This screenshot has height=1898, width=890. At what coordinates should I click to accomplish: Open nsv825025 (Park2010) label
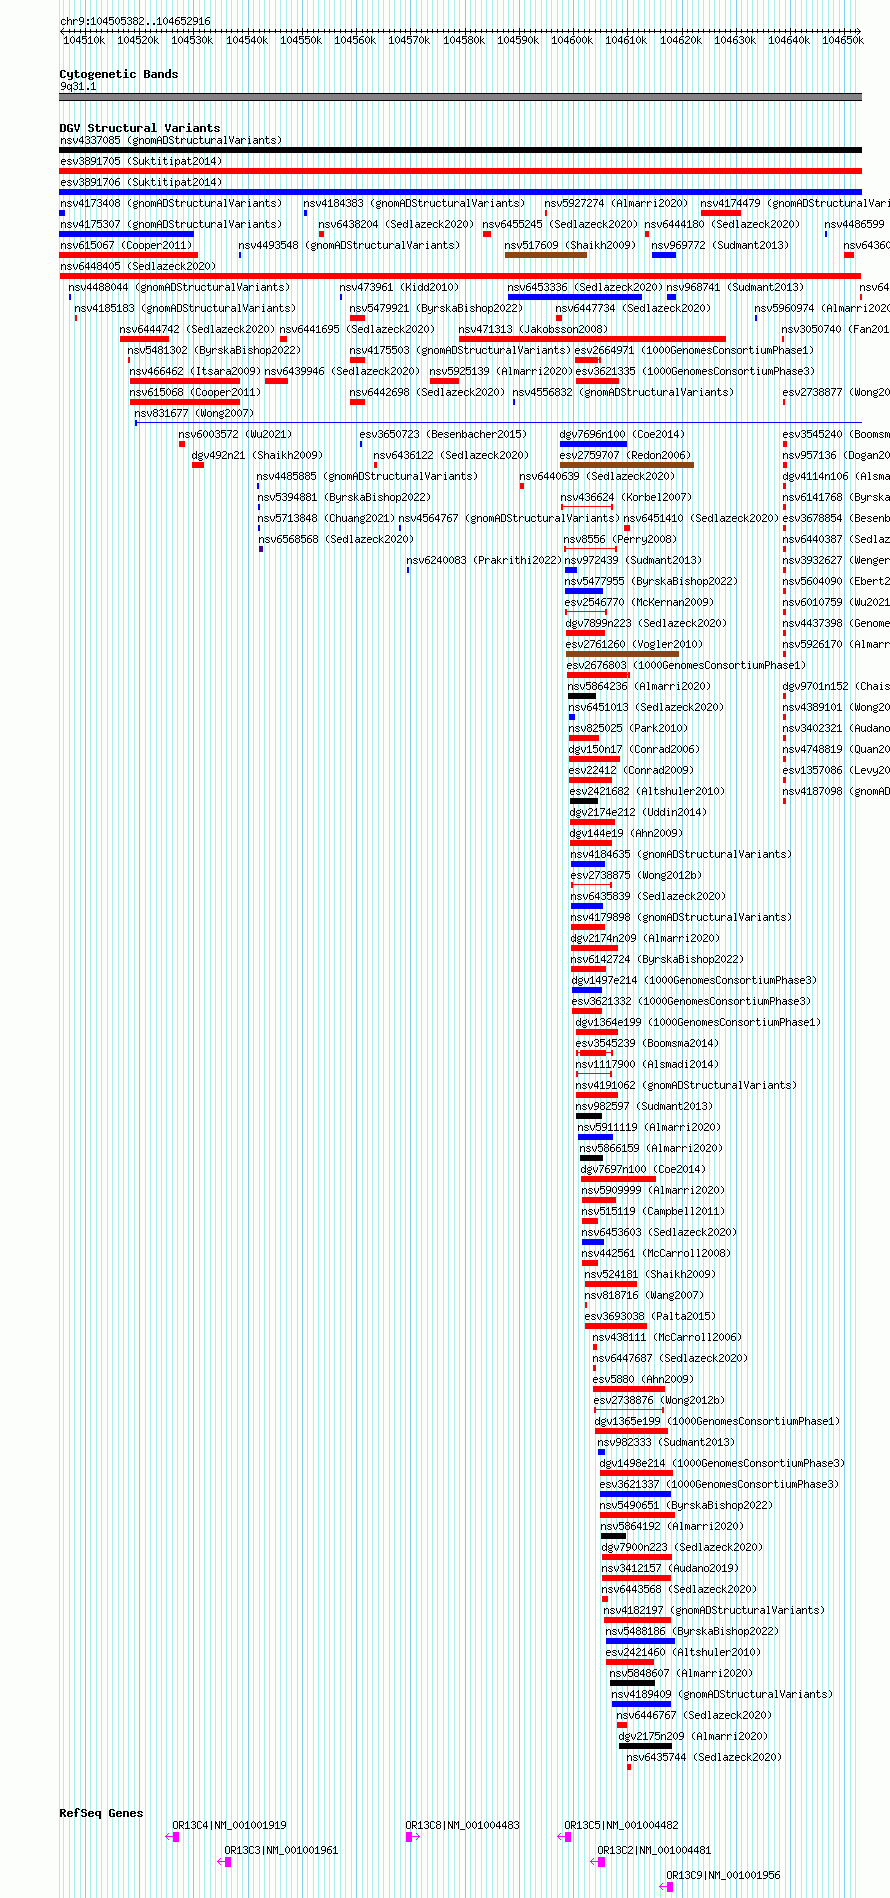point(628,728)
